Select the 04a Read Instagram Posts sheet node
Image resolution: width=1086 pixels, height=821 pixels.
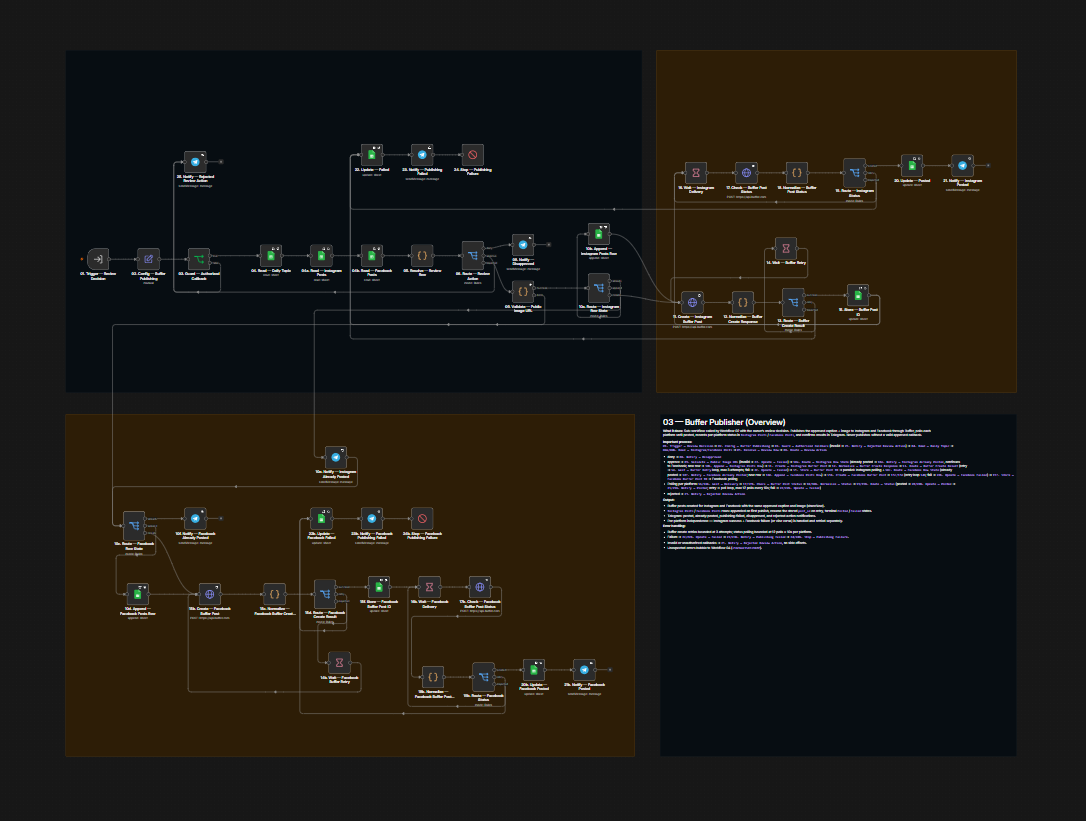pos(321,256)
